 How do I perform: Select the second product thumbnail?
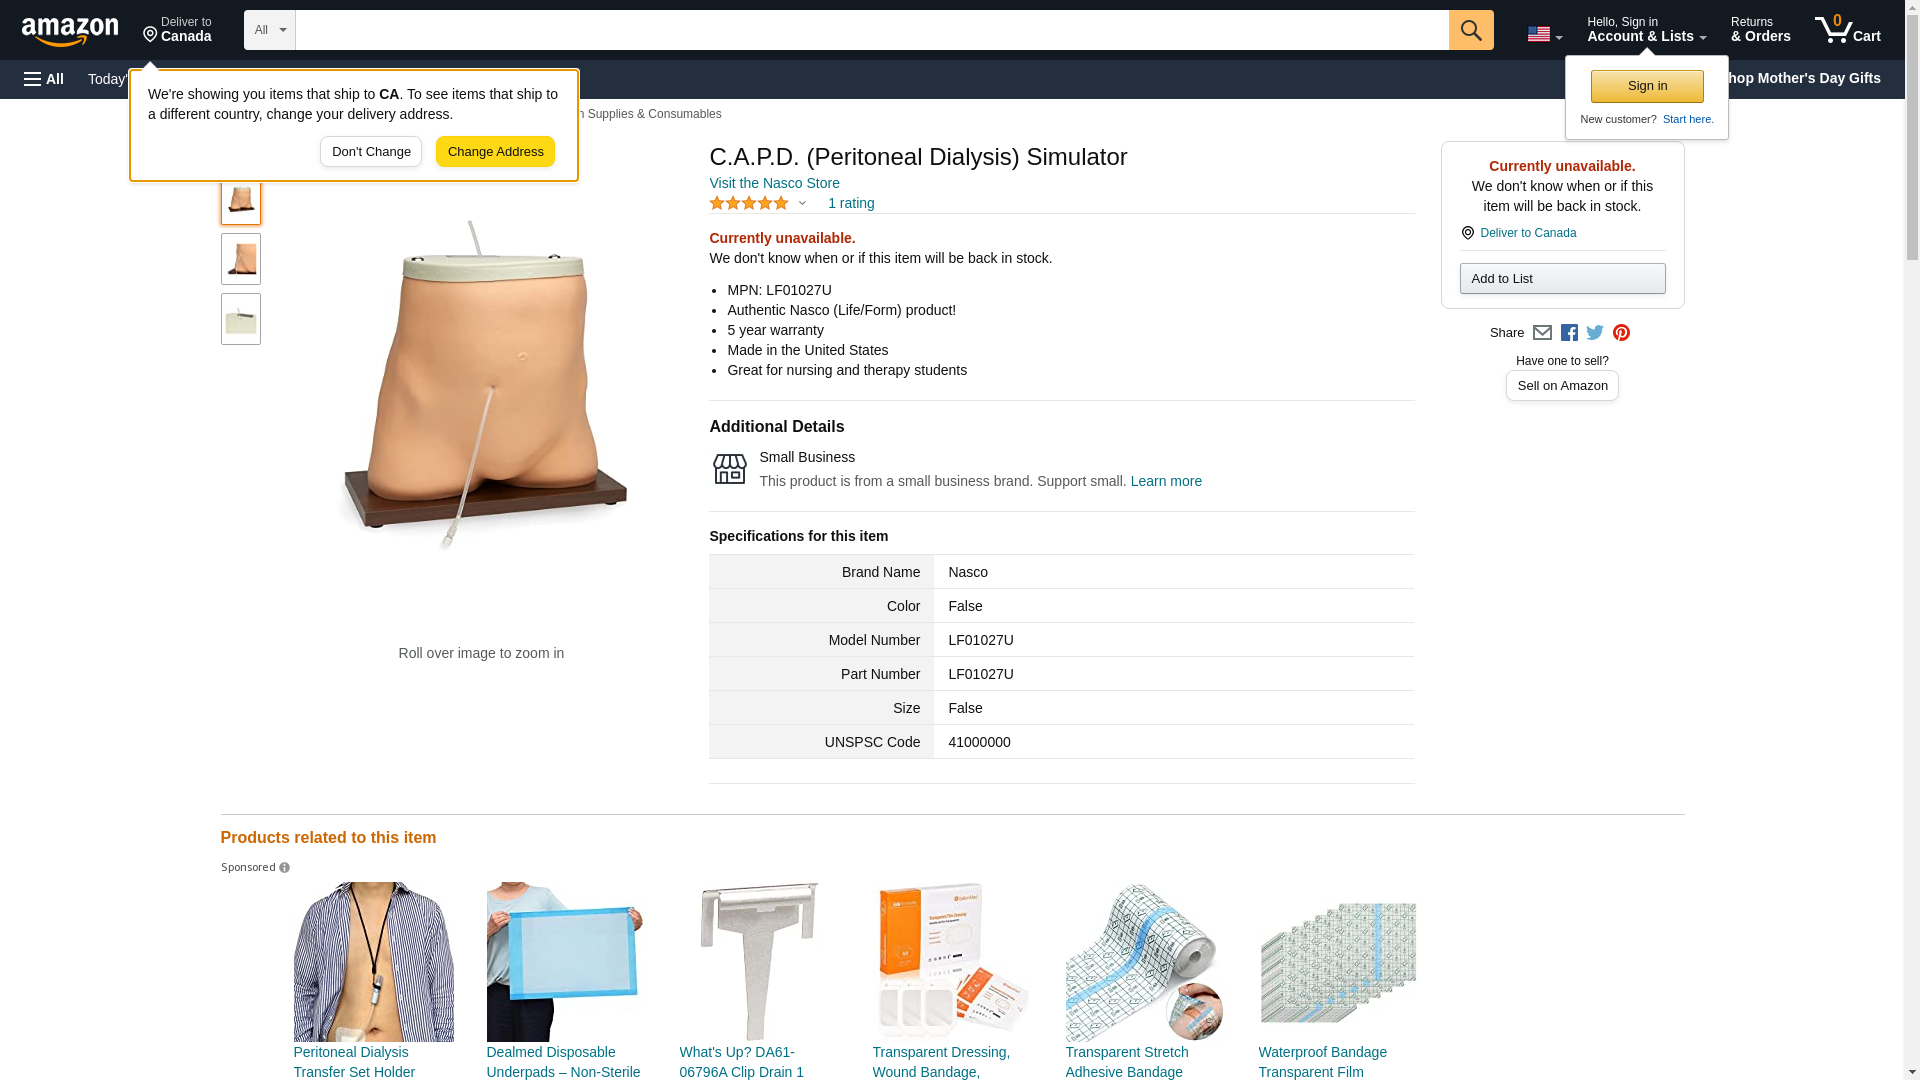[x=241, y=259]
